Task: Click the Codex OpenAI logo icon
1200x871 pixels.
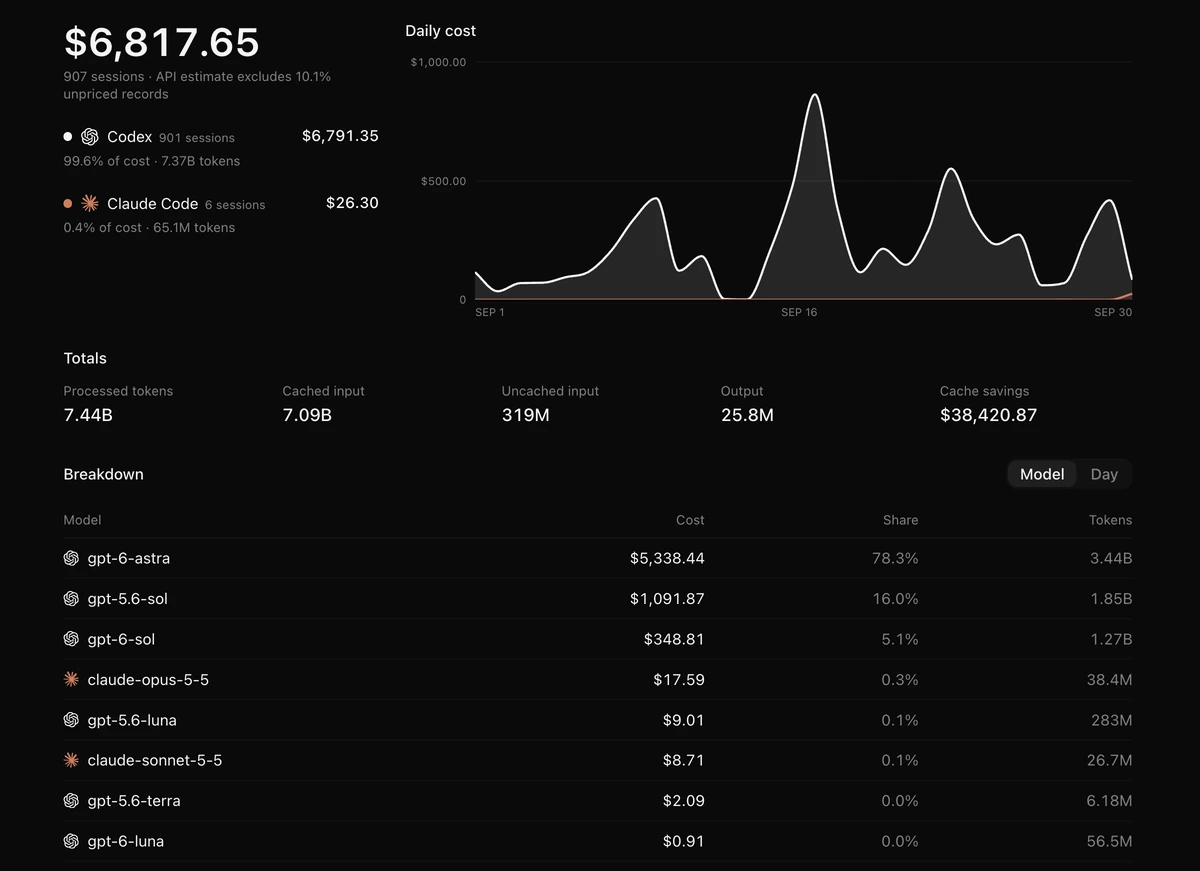Action: pos(90,137)
